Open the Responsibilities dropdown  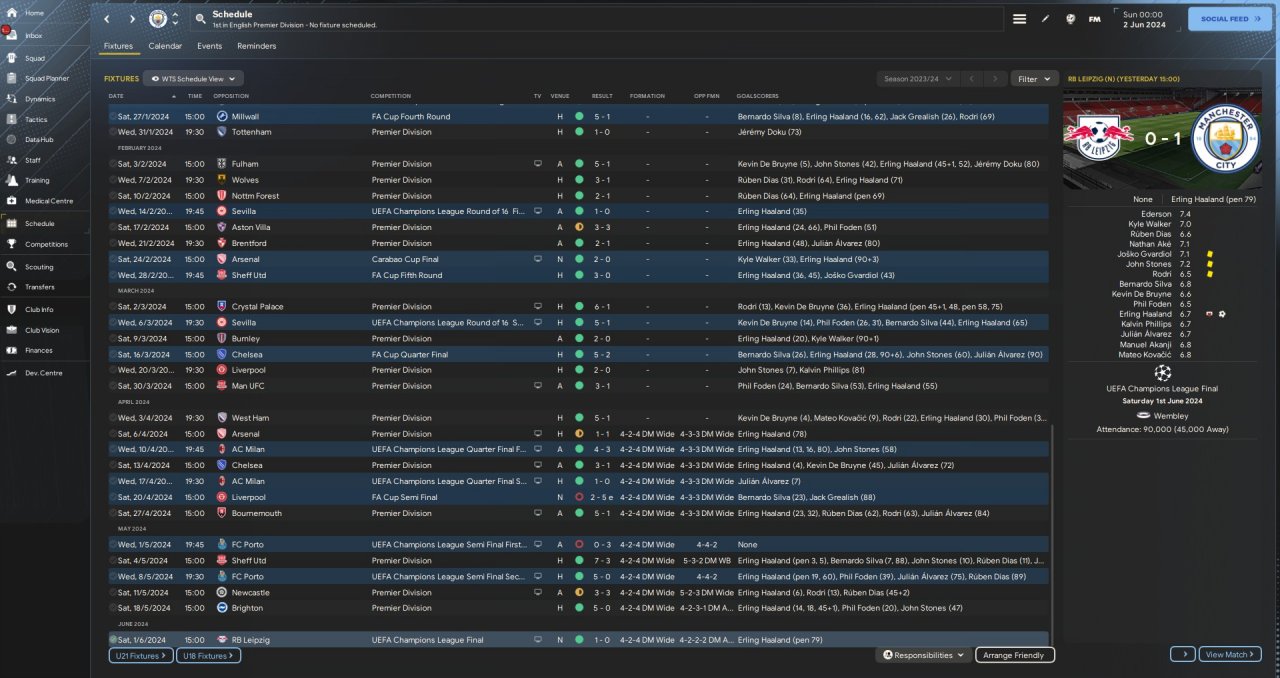923,655
